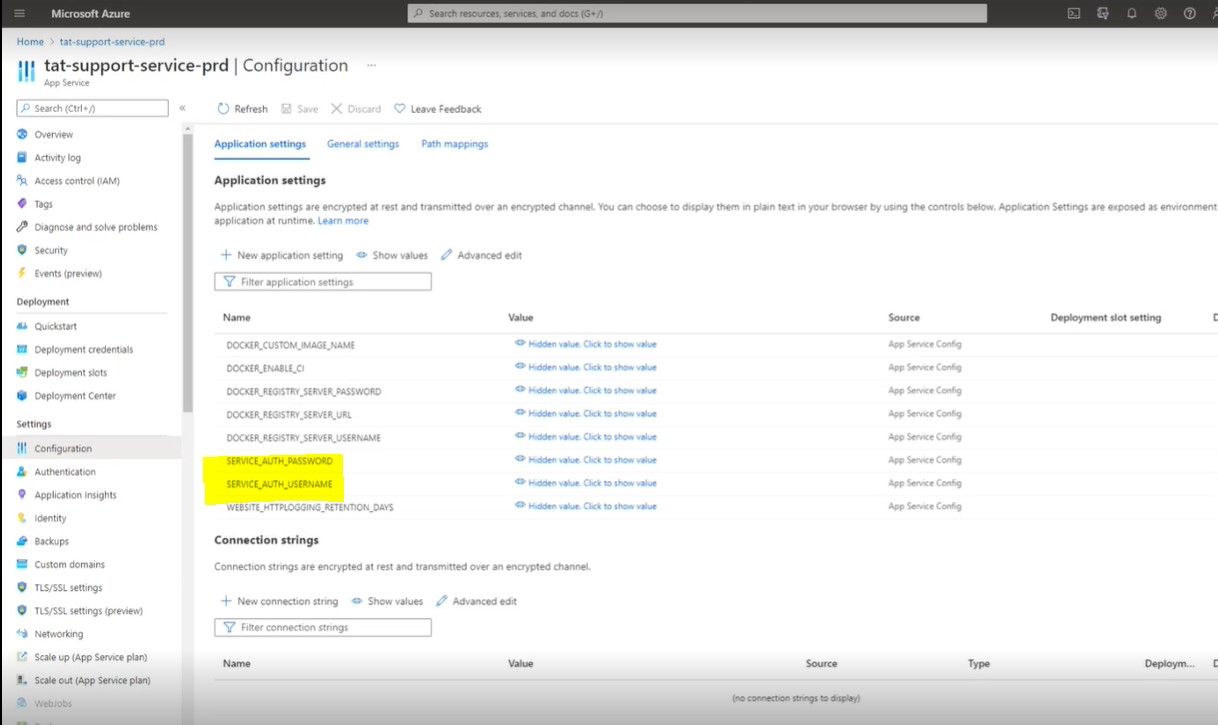Reveal hidden value of SERVICE_AUTH_PASSWORD

[x=586, y=460]
